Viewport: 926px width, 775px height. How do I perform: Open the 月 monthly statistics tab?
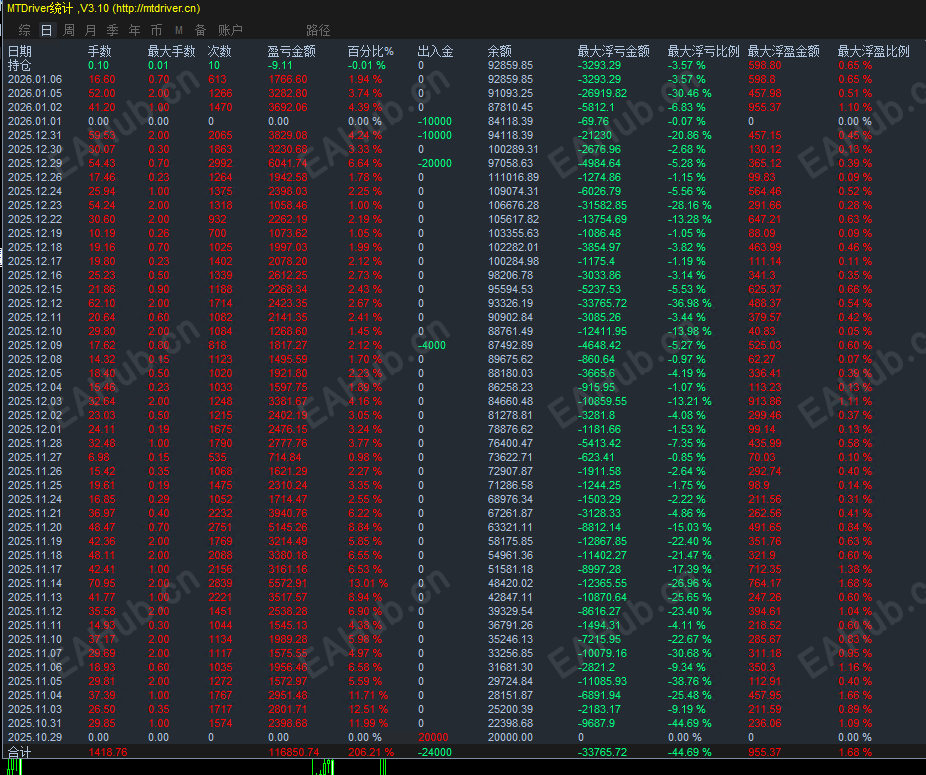(x=90, y=30)
